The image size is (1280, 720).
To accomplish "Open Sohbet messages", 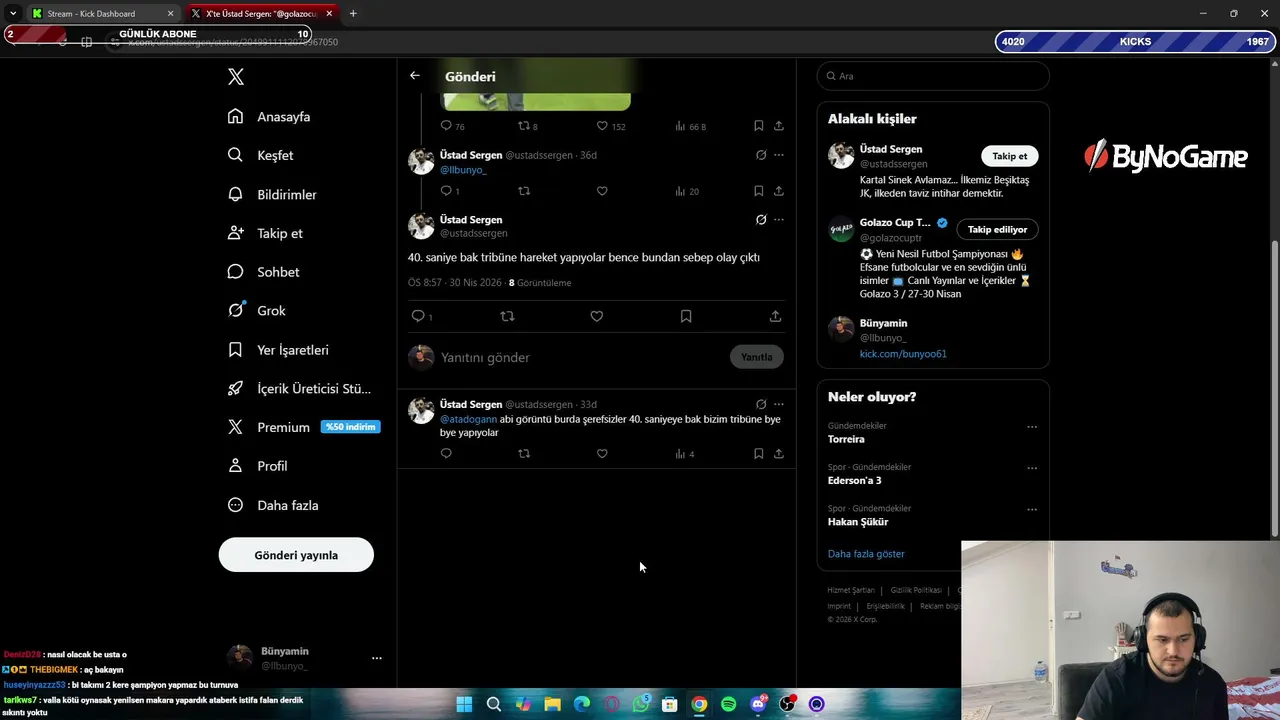I will click(263, 272).
